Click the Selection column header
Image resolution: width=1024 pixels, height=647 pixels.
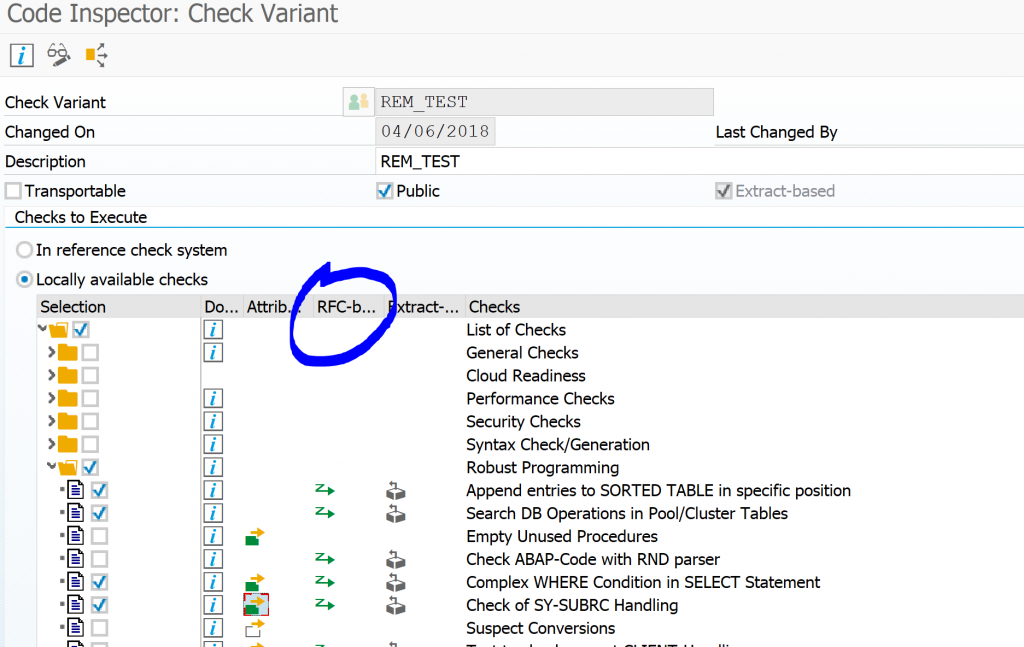click(73, 307)
